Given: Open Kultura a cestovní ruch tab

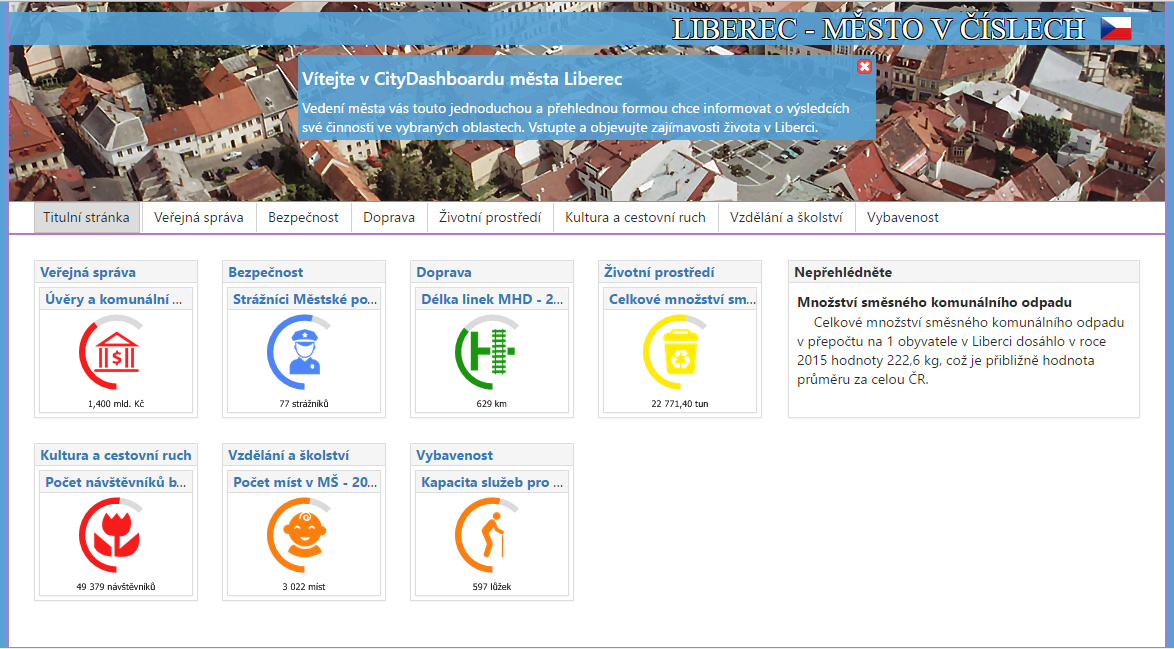Looking at the screenshot, I should click(x=635, y=218).
